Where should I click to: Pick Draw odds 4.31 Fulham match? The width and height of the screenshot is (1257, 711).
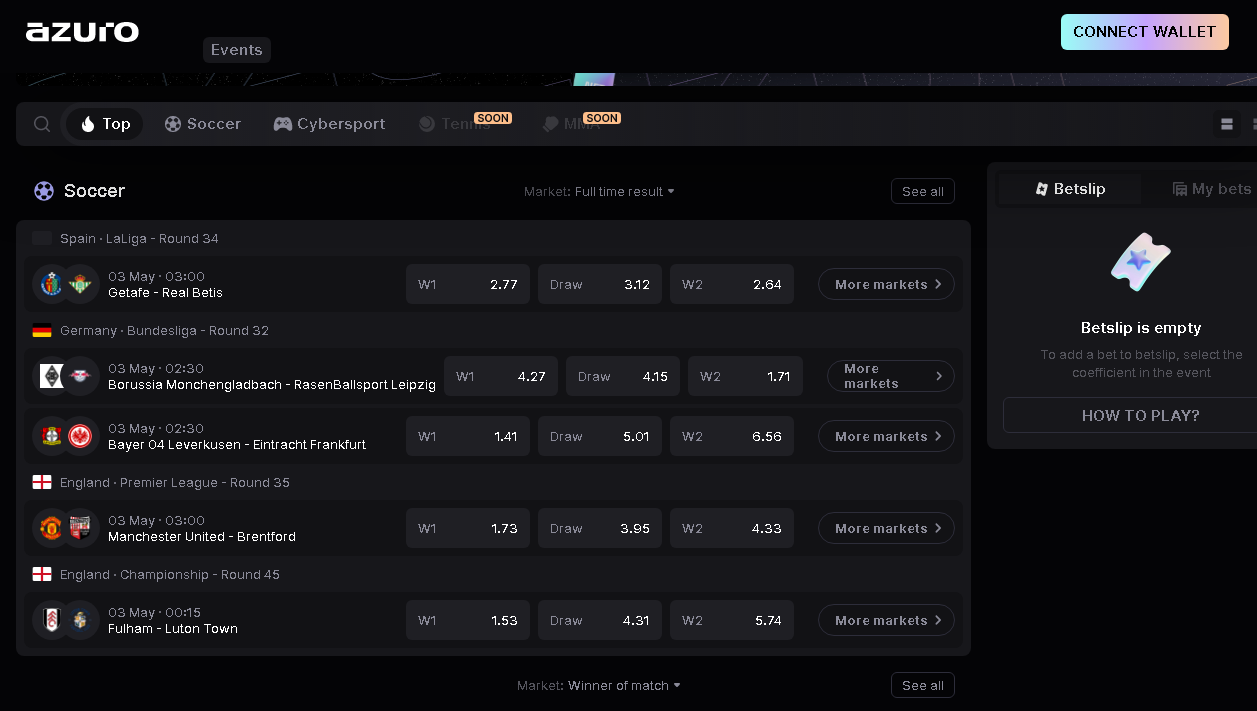[x=600, y=620]
